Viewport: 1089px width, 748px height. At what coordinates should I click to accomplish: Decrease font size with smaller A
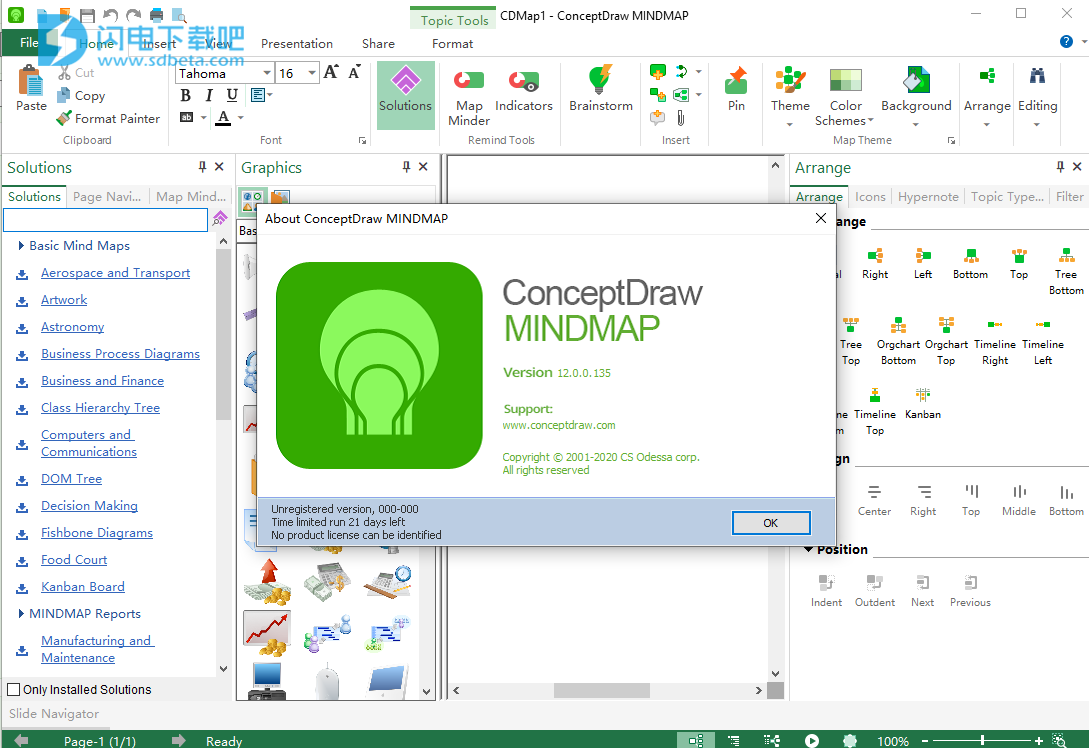click(x=354, y=72)
